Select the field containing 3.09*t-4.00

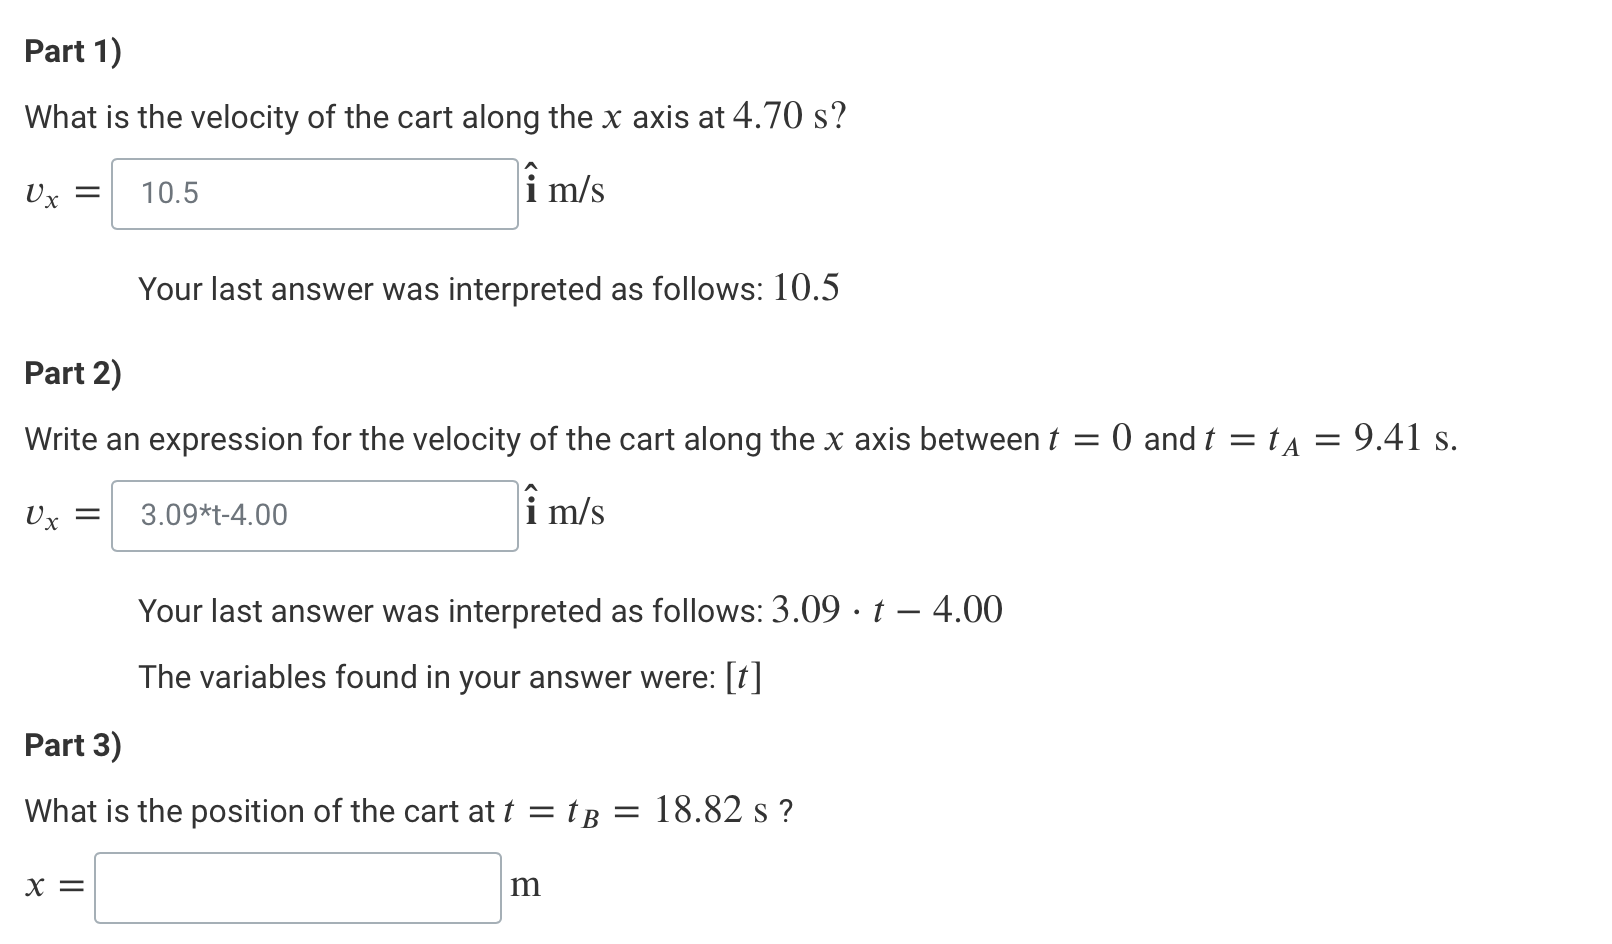click(x=315, y=515)
